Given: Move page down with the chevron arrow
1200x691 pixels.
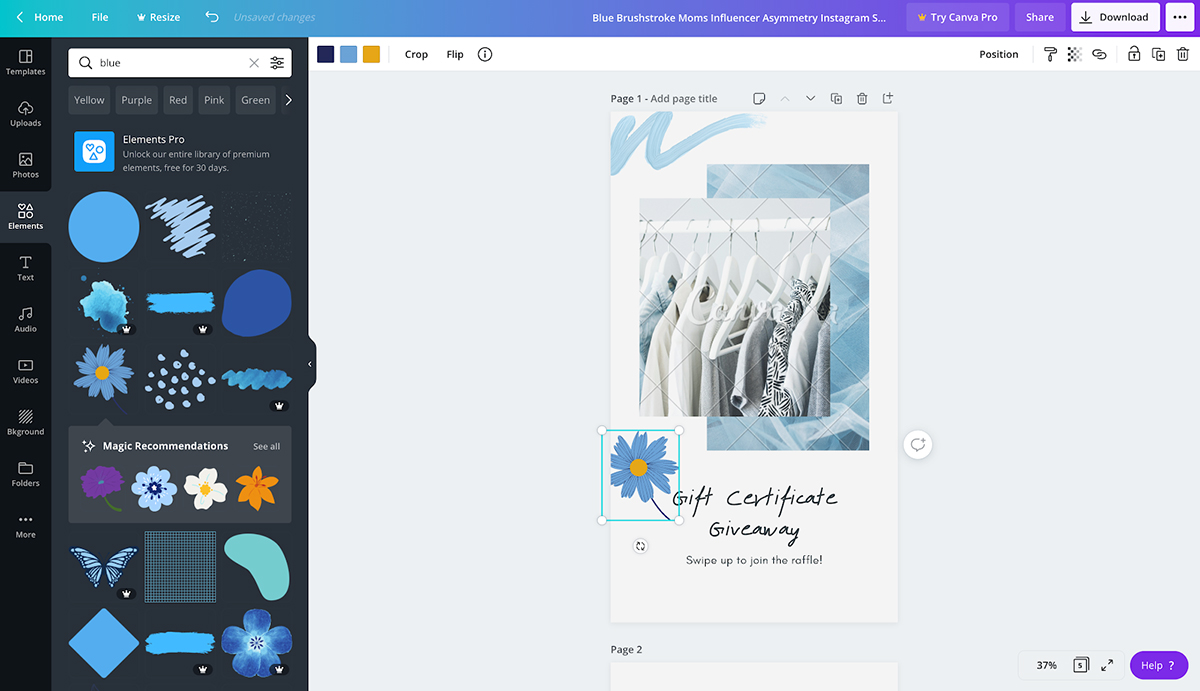Looking at the screenshot, I should [810, 99].
